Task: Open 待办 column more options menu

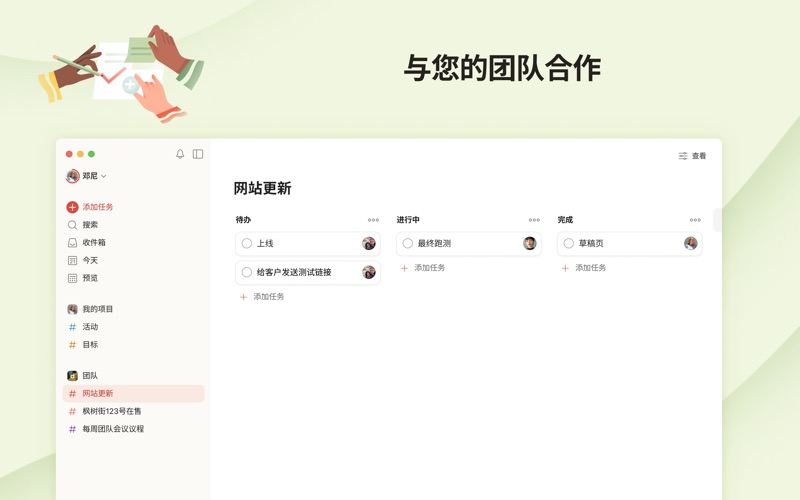Action: point(373,220)
